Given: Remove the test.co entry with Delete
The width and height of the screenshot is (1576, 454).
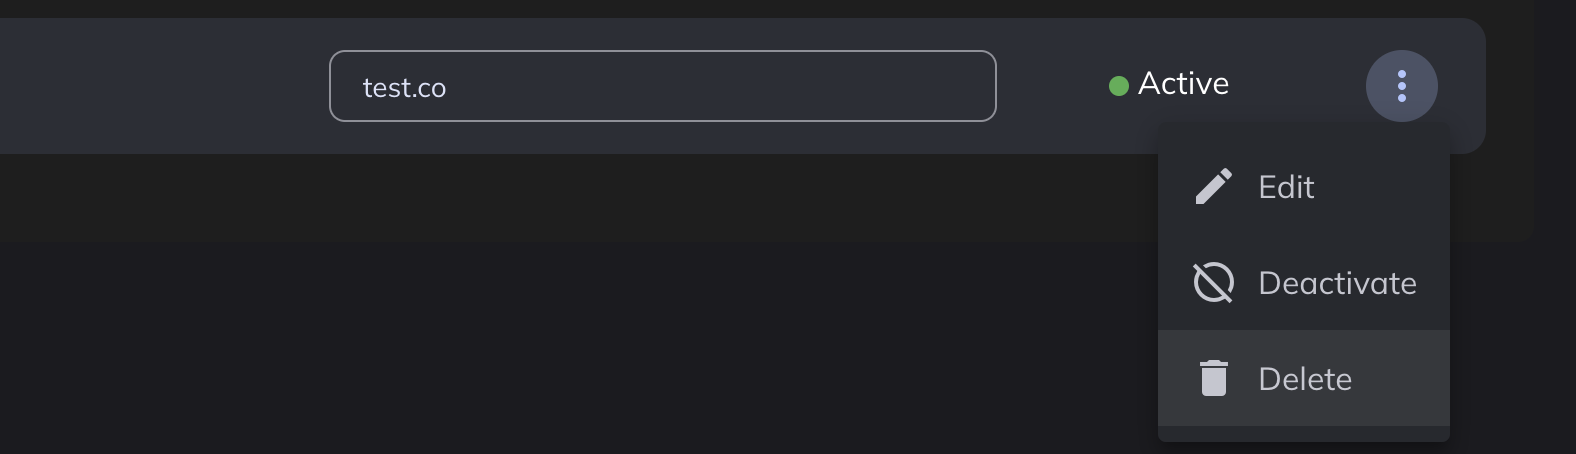Looking at the screenshot, I should 1303,378.
